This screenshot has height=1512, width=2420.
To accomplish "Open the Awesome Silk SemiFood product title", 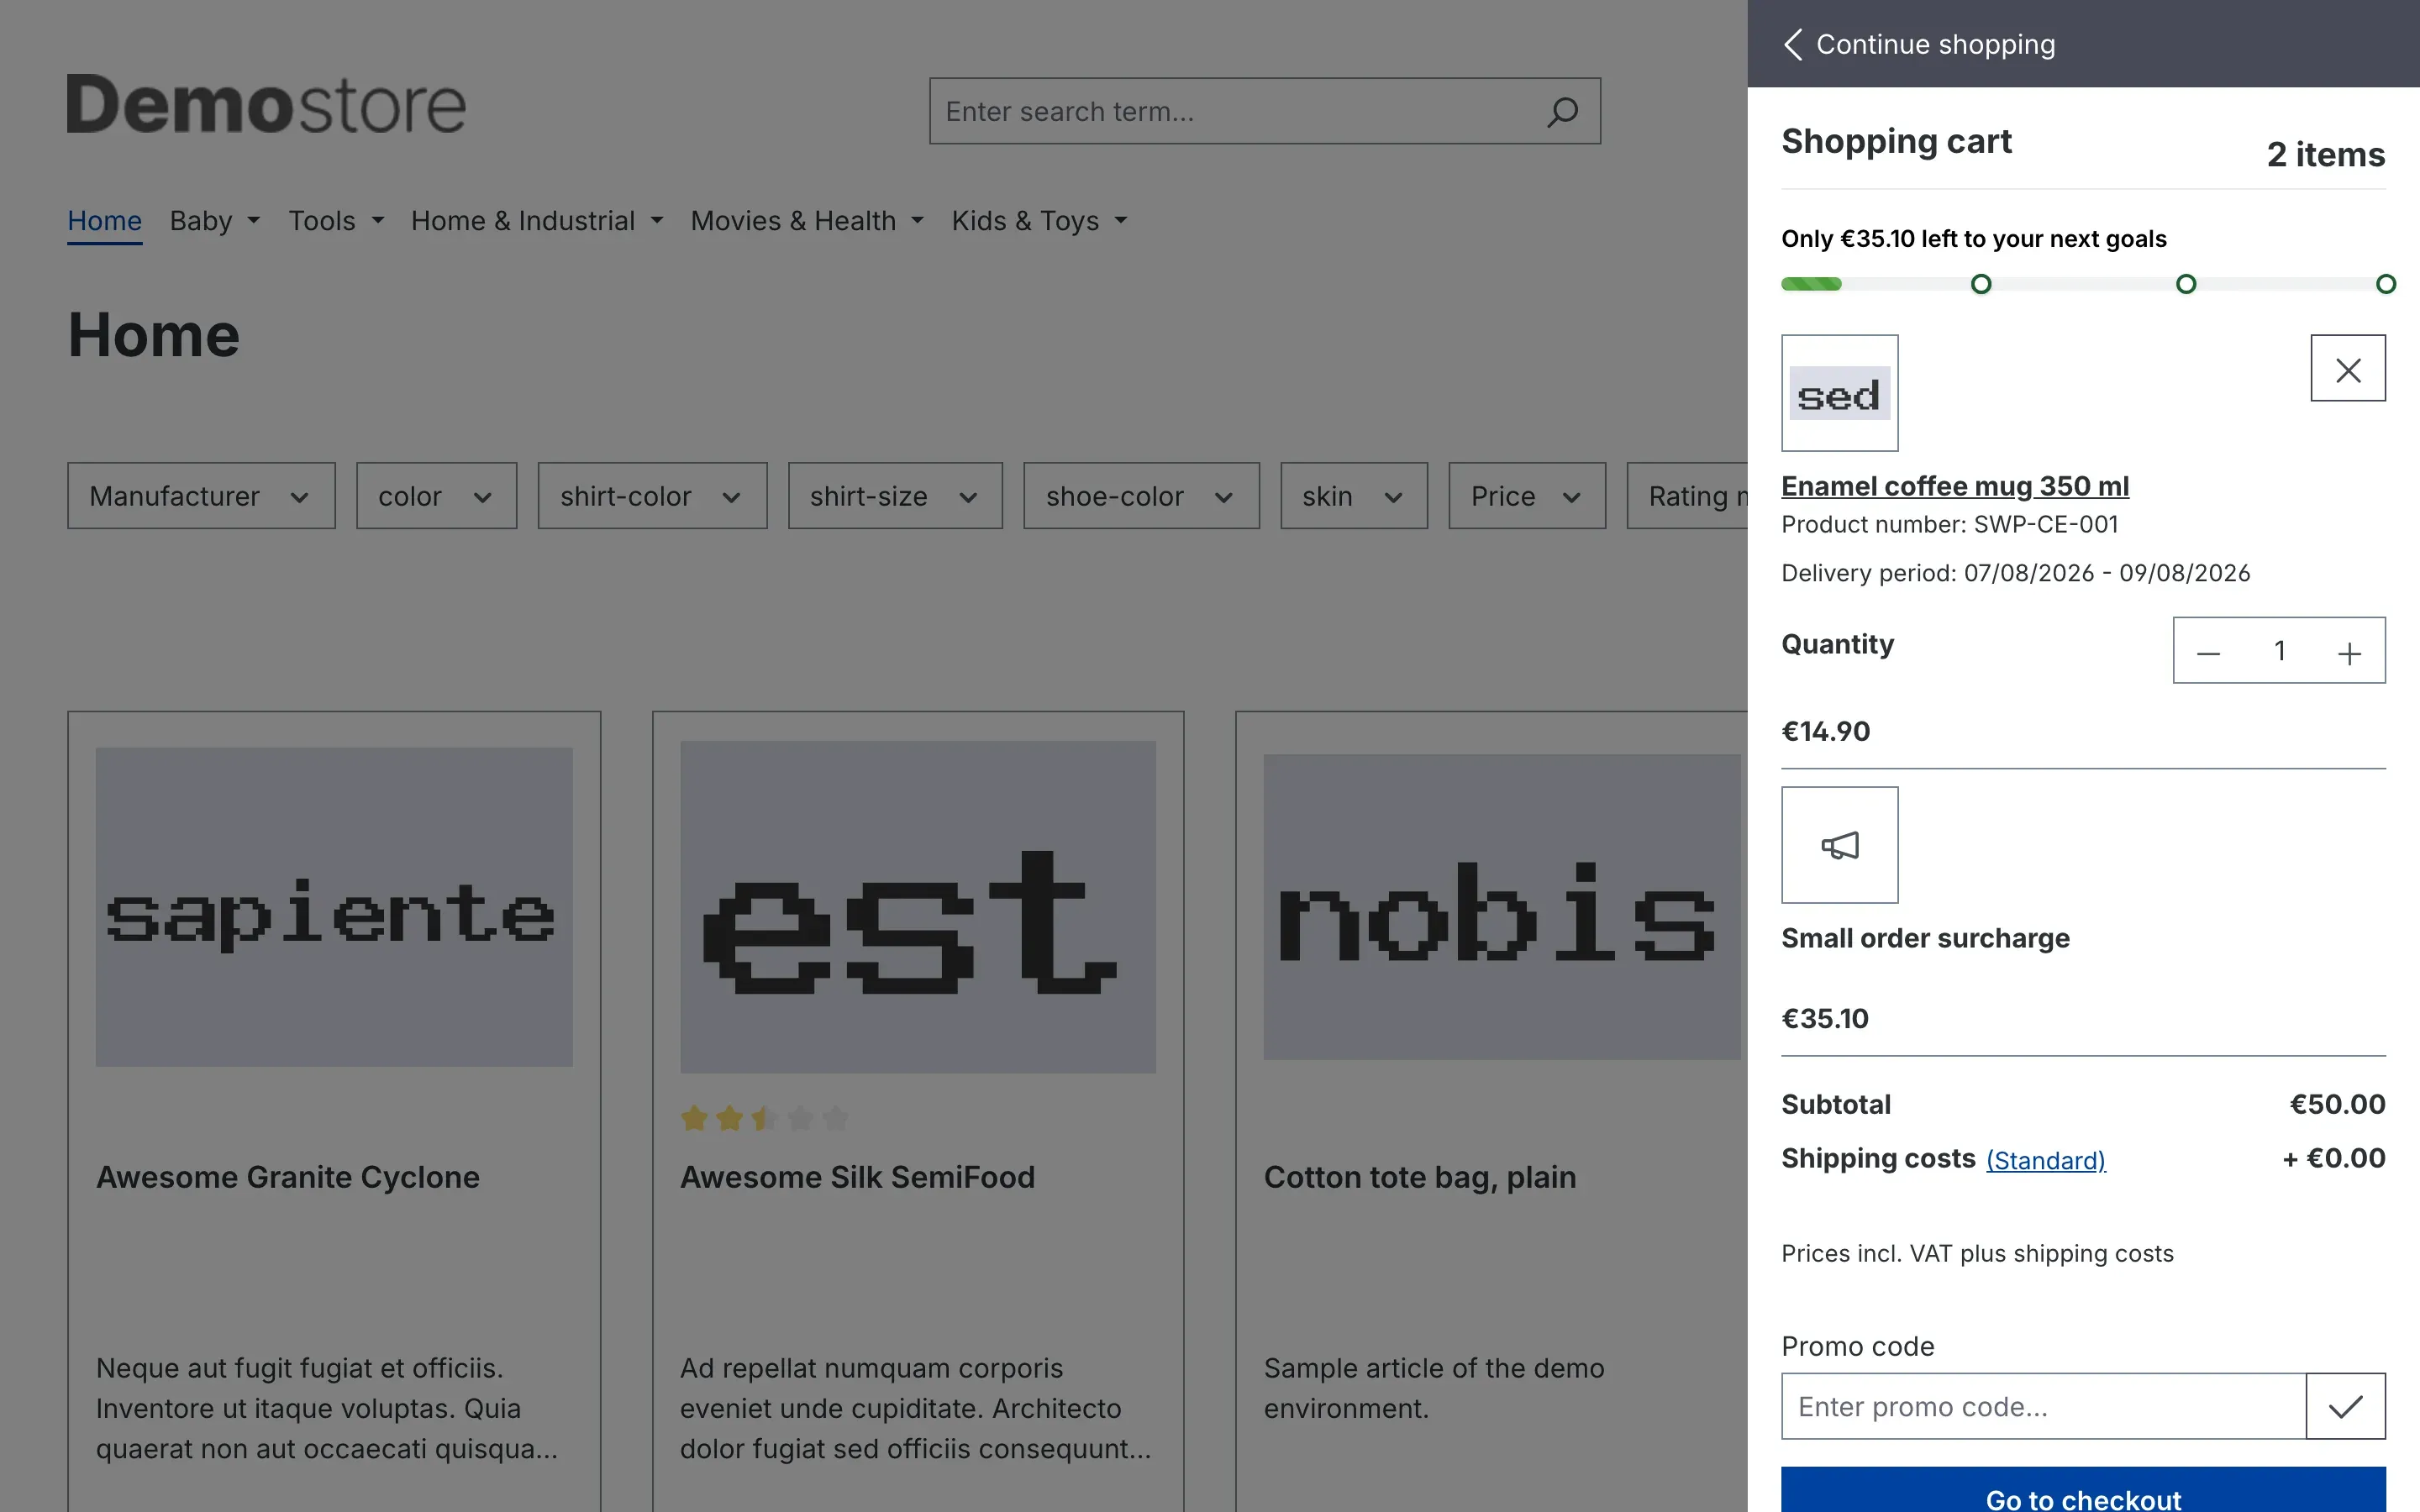I will [x=857, y=1177].
